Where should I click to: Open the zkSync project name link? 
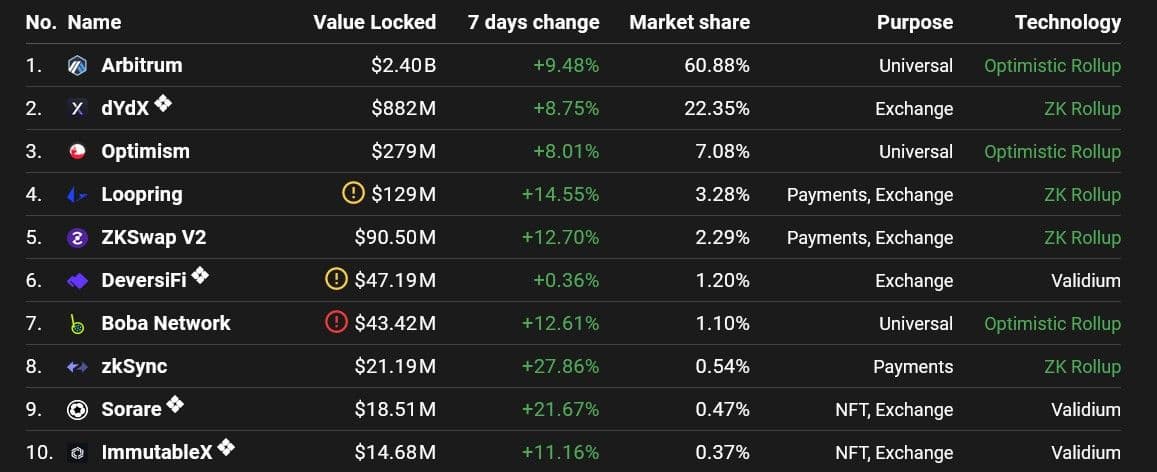(x=134, y=366)
